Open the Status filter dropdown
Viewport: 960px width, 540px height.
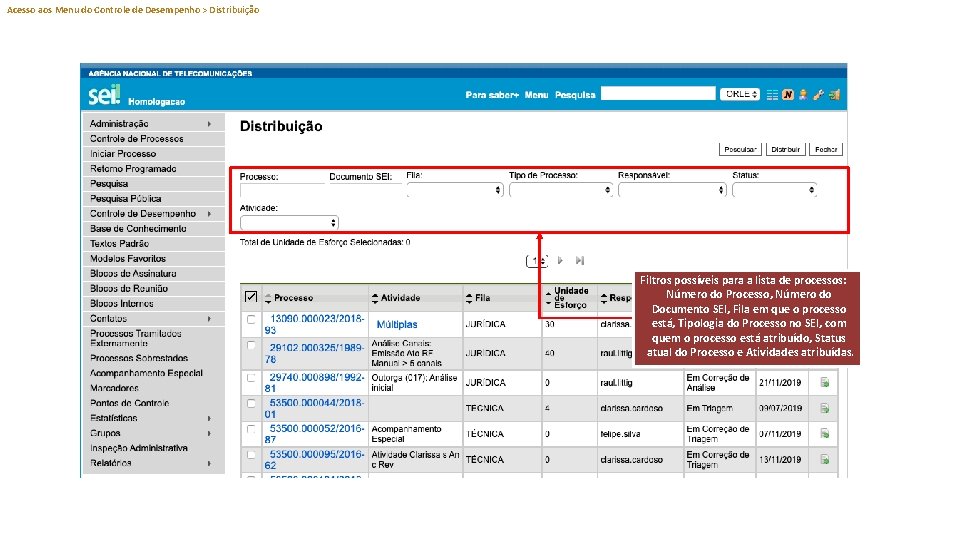(x=774, y=190)
